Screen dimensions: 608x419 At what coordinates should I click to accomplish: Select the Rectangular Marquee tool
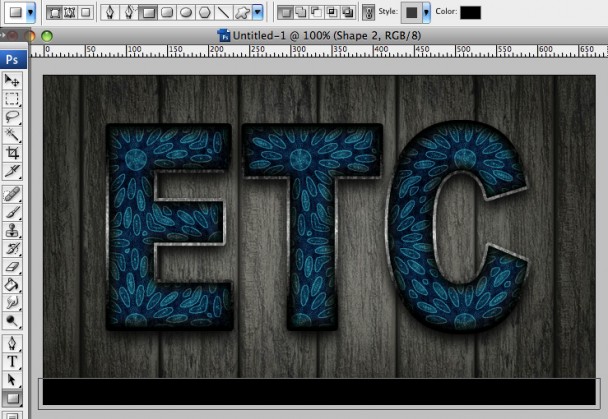point(12,99)
